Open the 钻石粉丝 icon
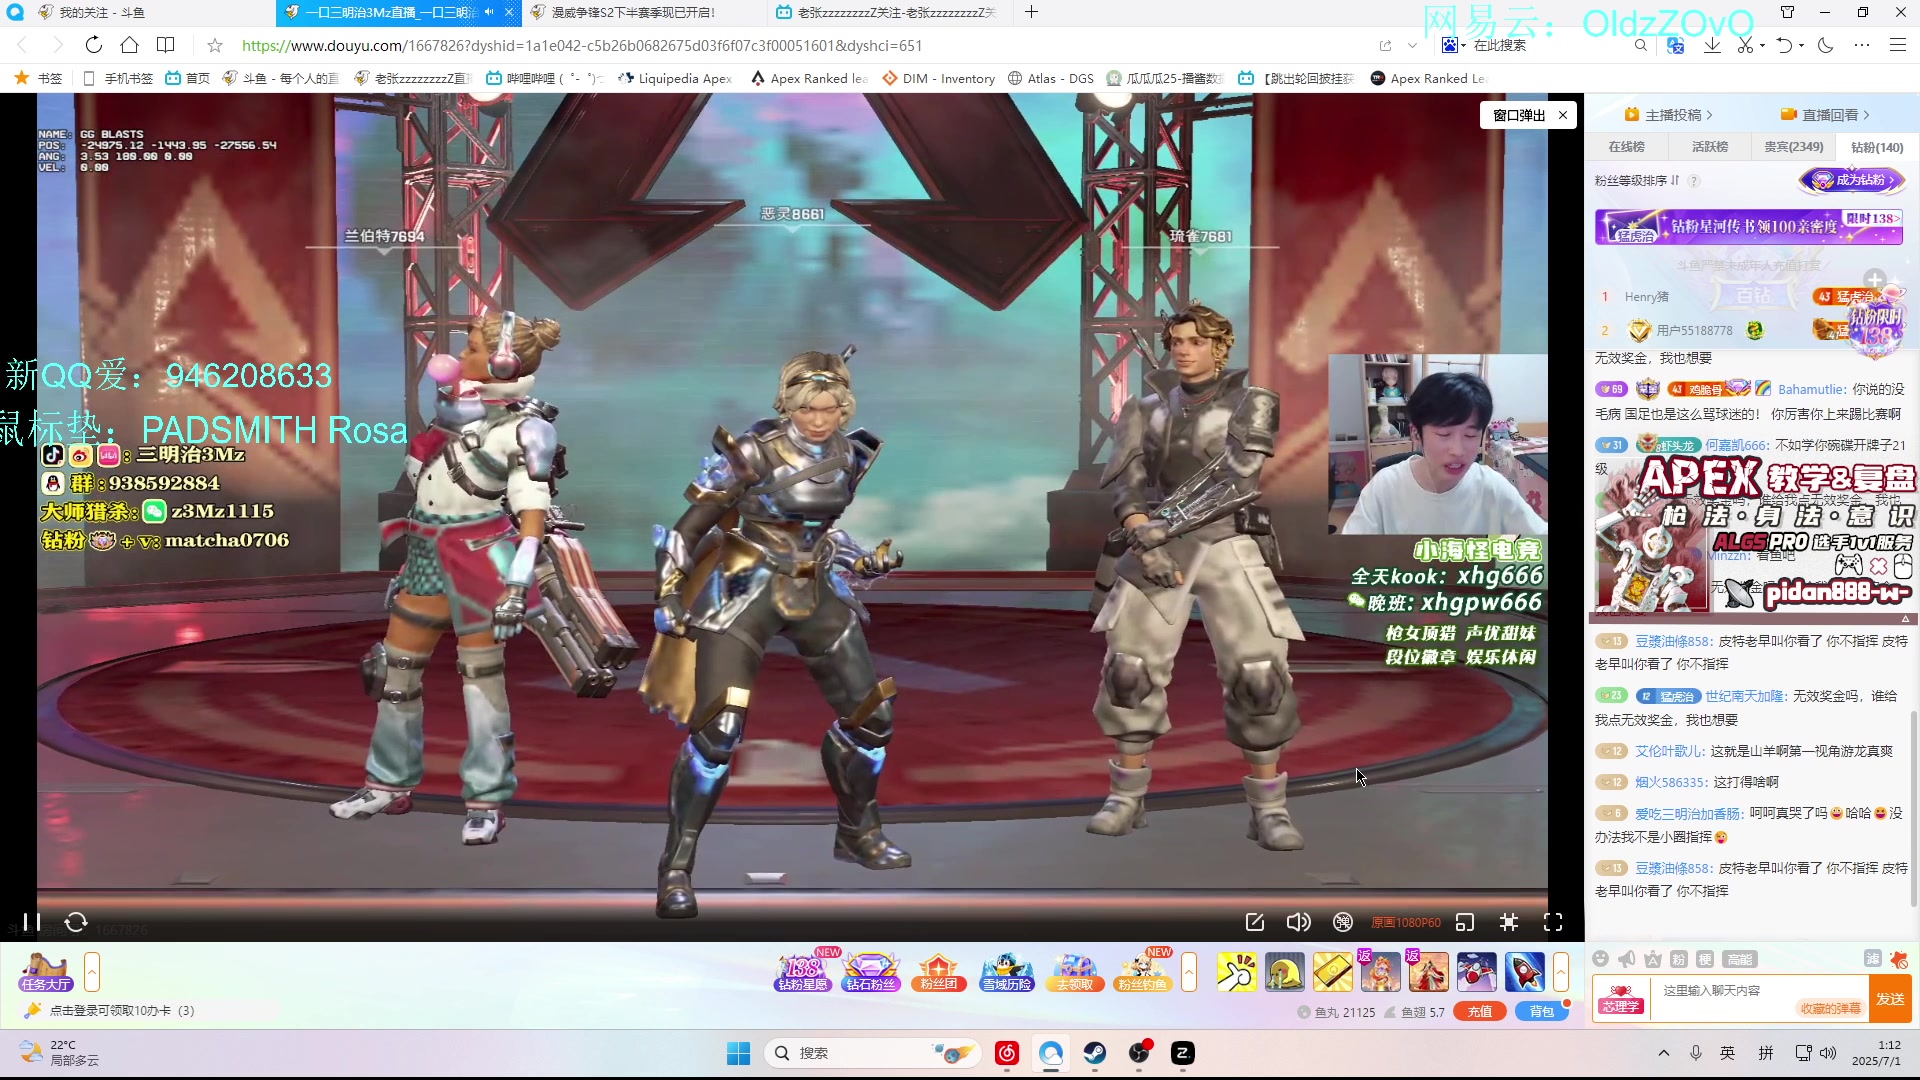 coord(871,971)
